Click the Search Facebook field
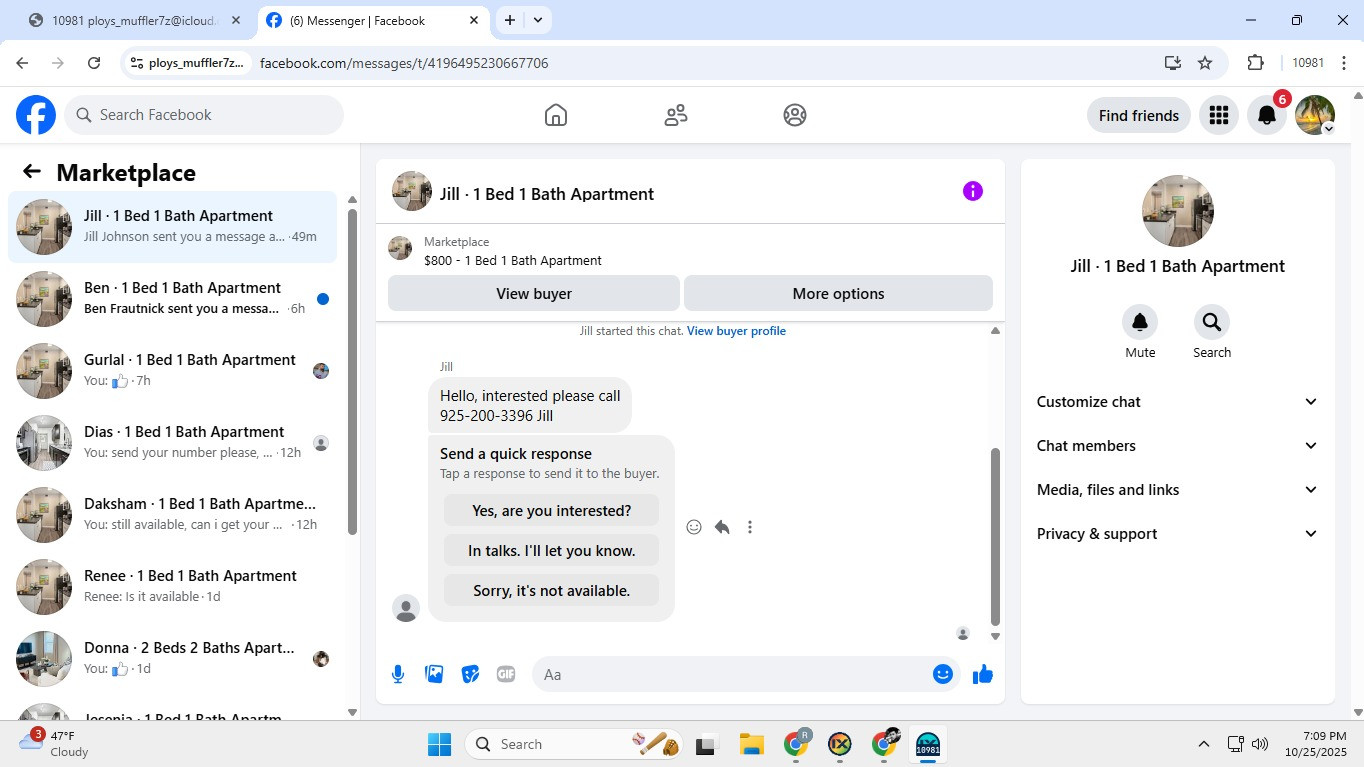Viewport: 1364px width, 767px height. (204, 115)
